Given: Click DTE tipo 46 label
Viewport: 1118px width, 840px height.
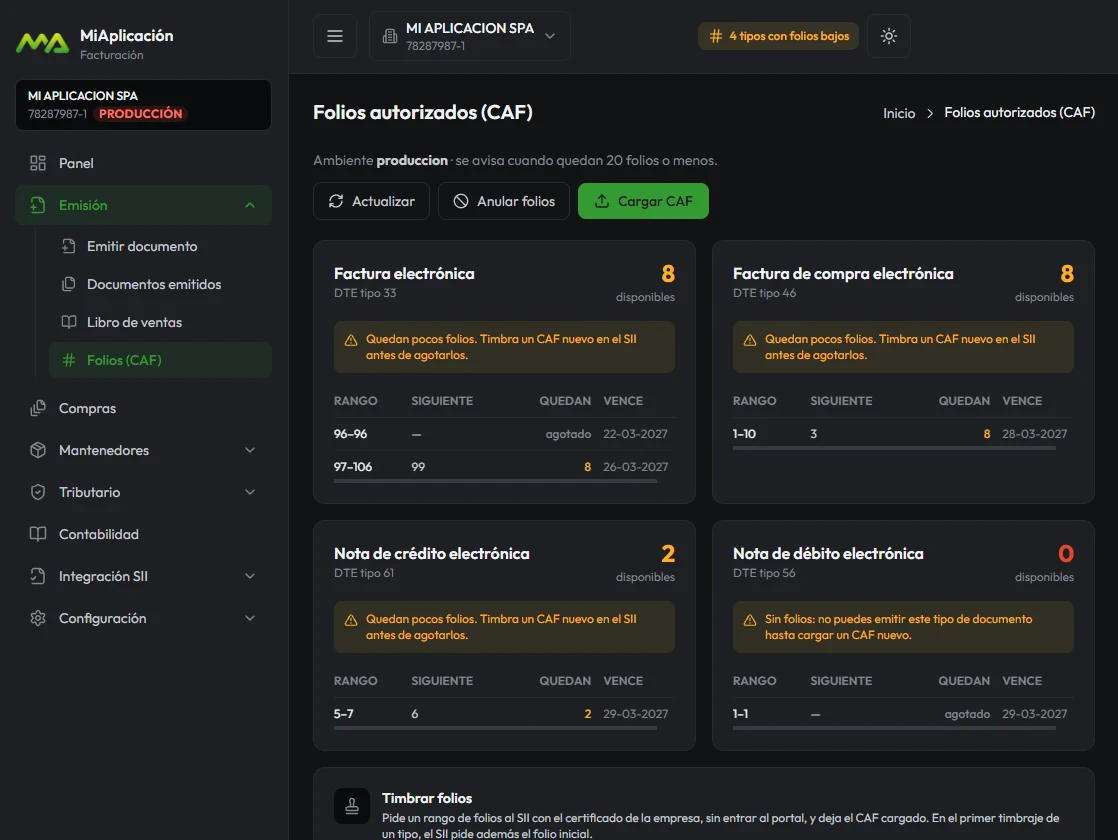Looking at the screenshot, I should click(x=764, y=293).
